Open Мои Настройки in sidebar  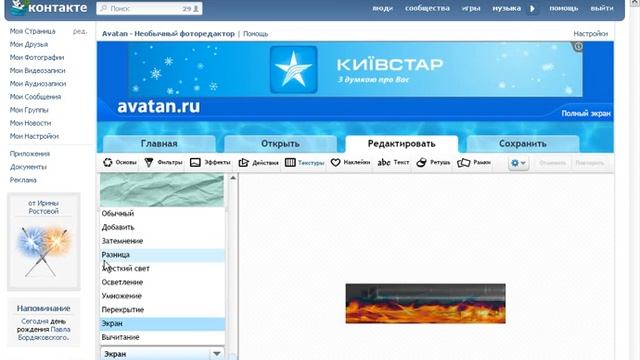tap(34, 136)
